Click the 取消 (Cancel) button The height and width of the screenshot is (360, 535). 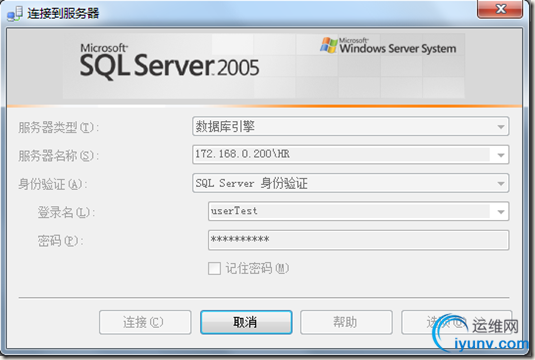coord(246,322)
